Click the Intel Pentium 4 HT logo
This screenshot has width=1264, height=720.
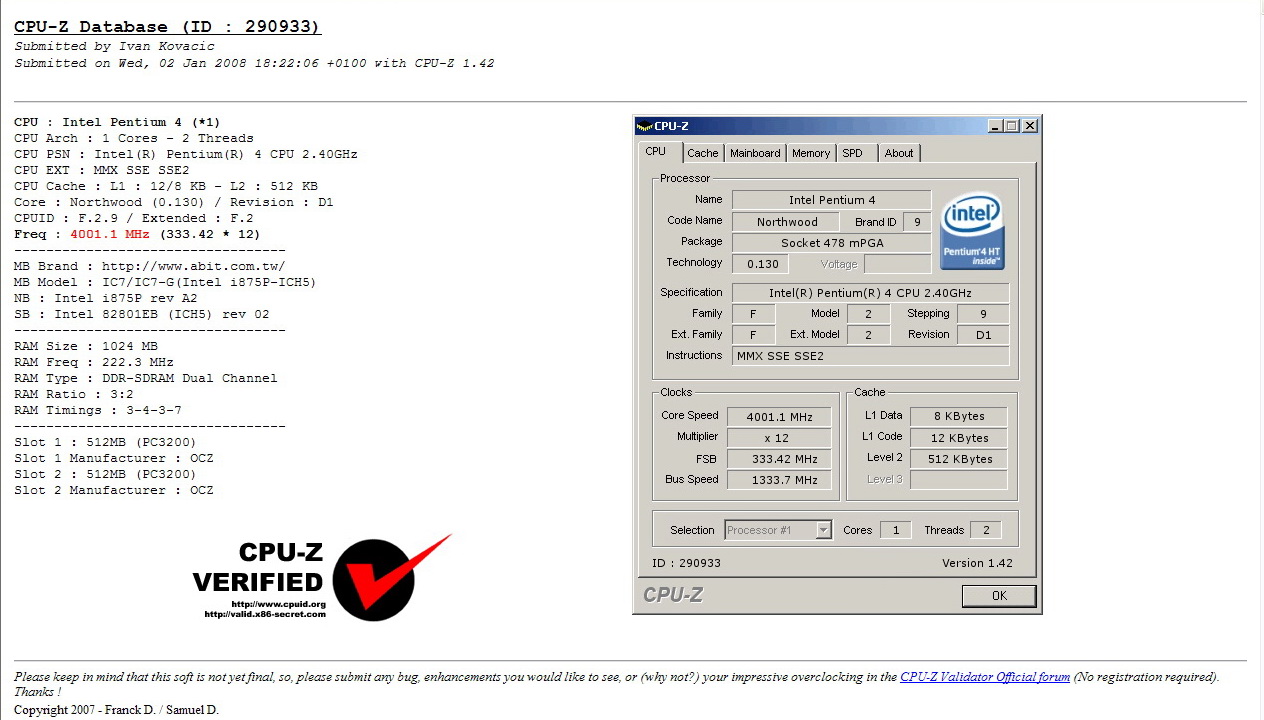[972, 231]
